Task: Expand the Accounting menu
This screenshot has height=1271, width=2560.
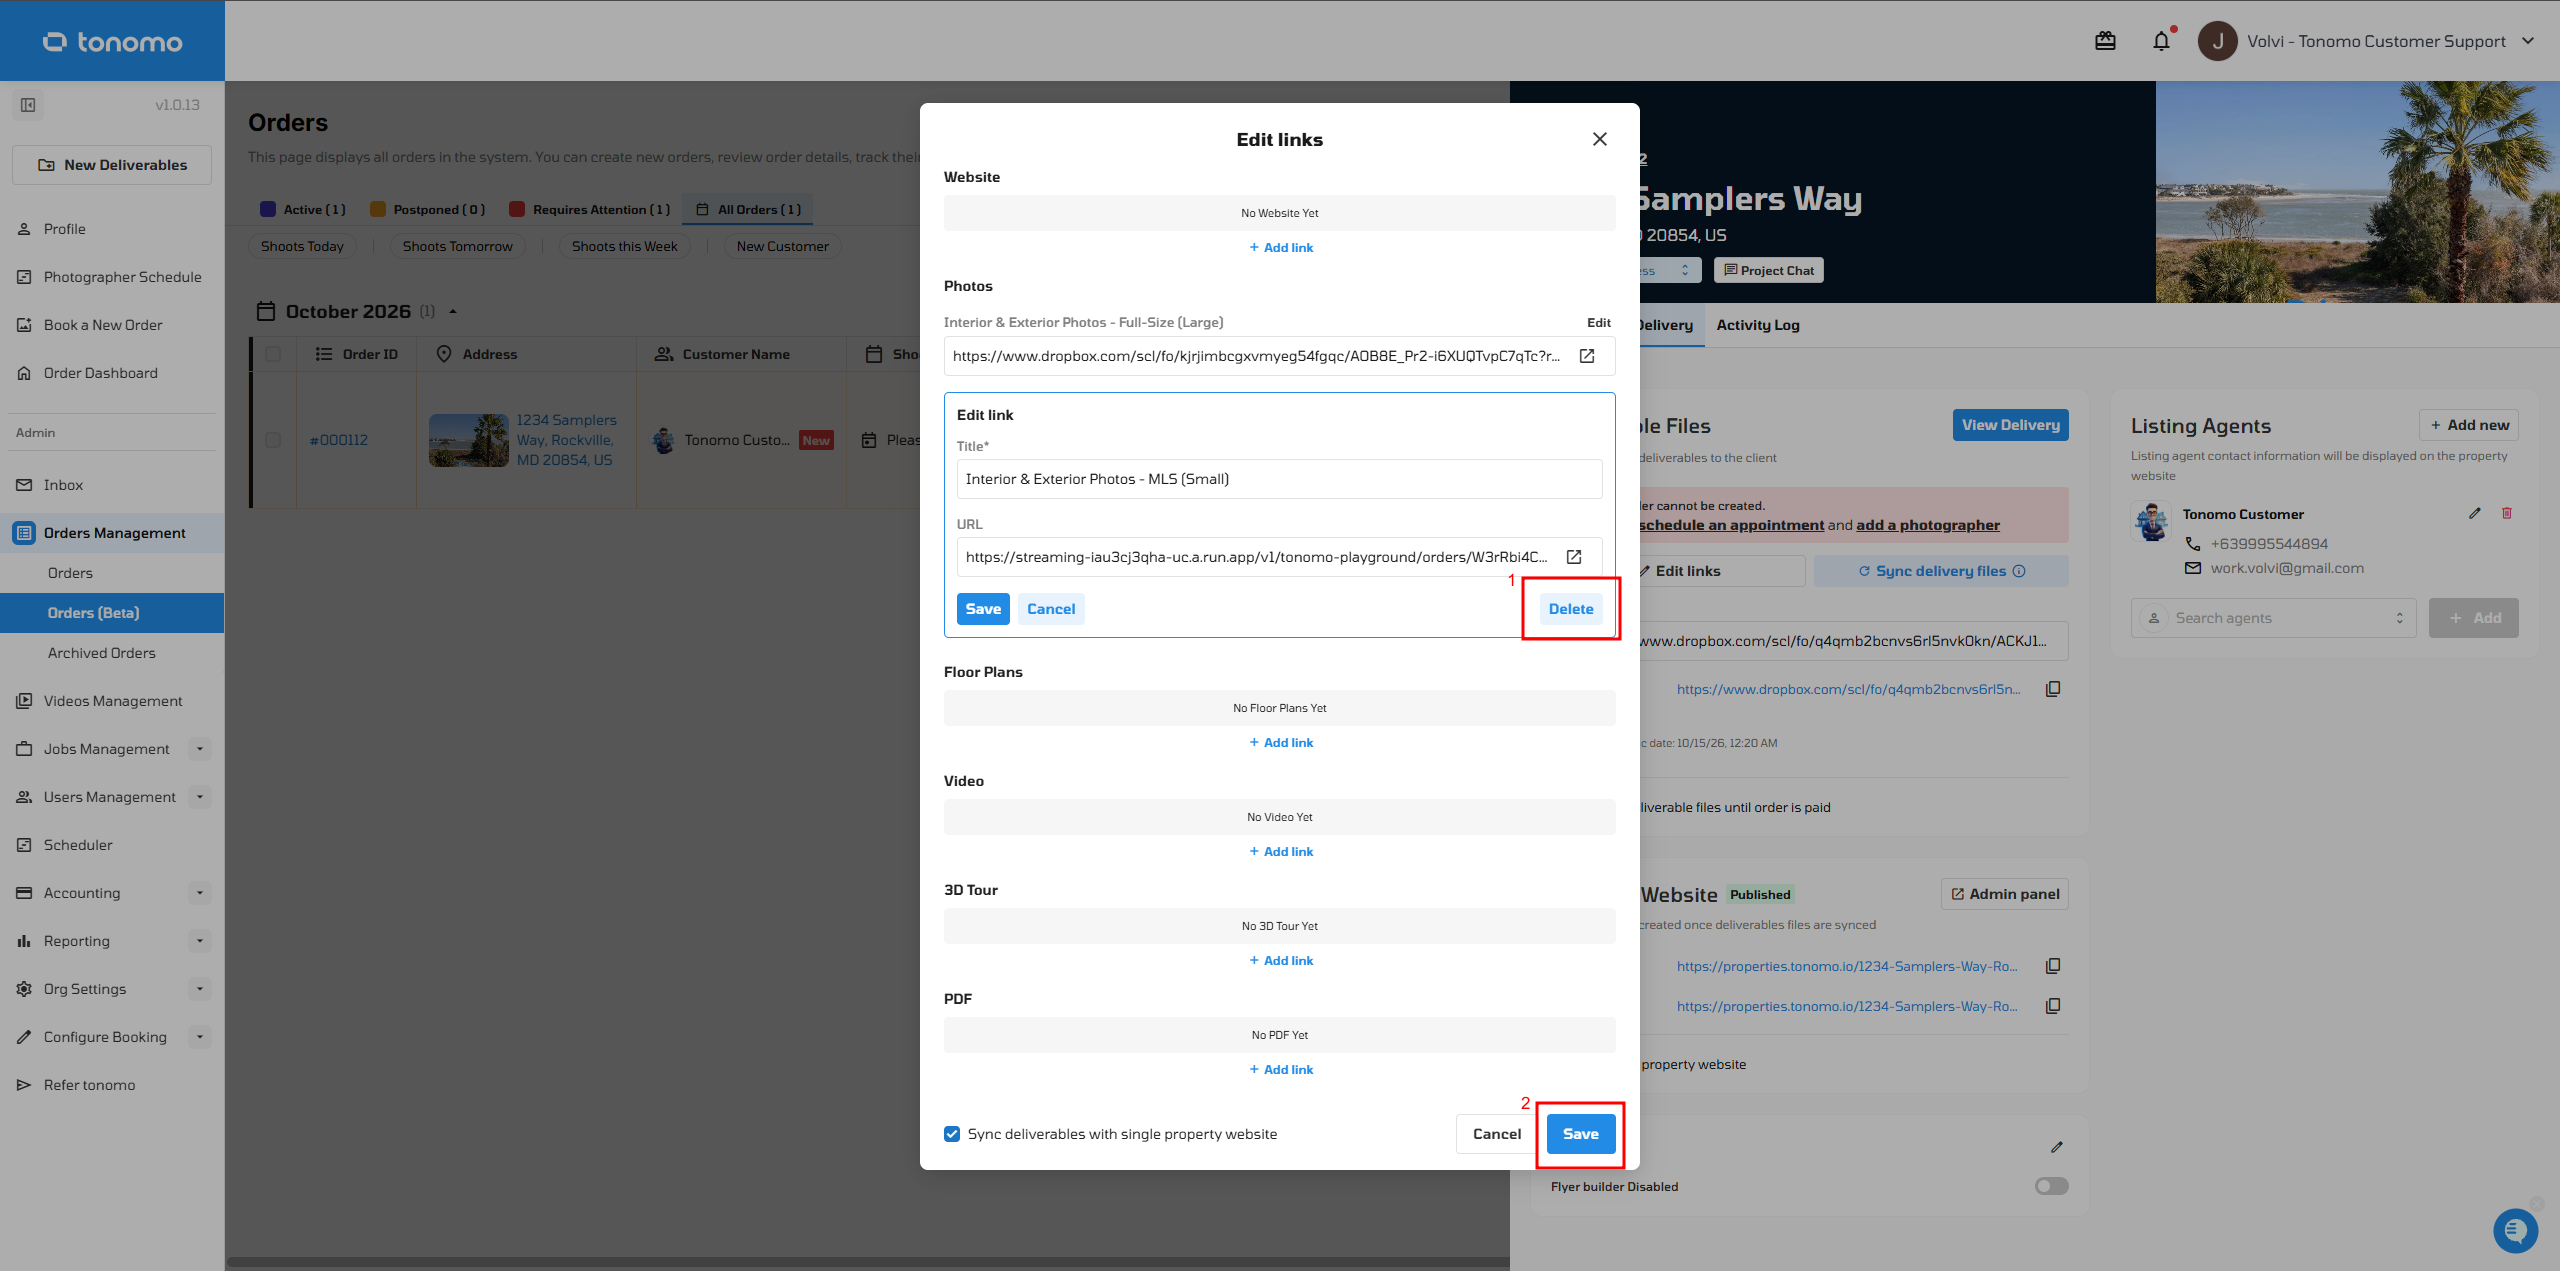Action: 200,893
